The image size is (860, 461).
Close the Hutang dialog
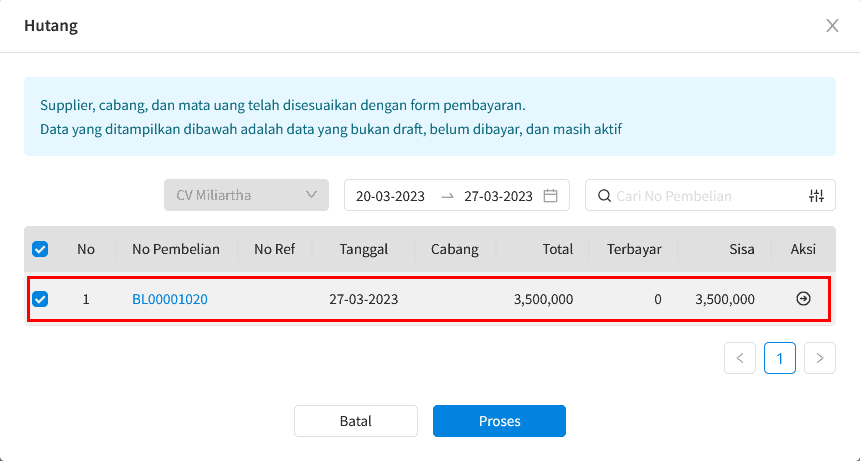832,26
